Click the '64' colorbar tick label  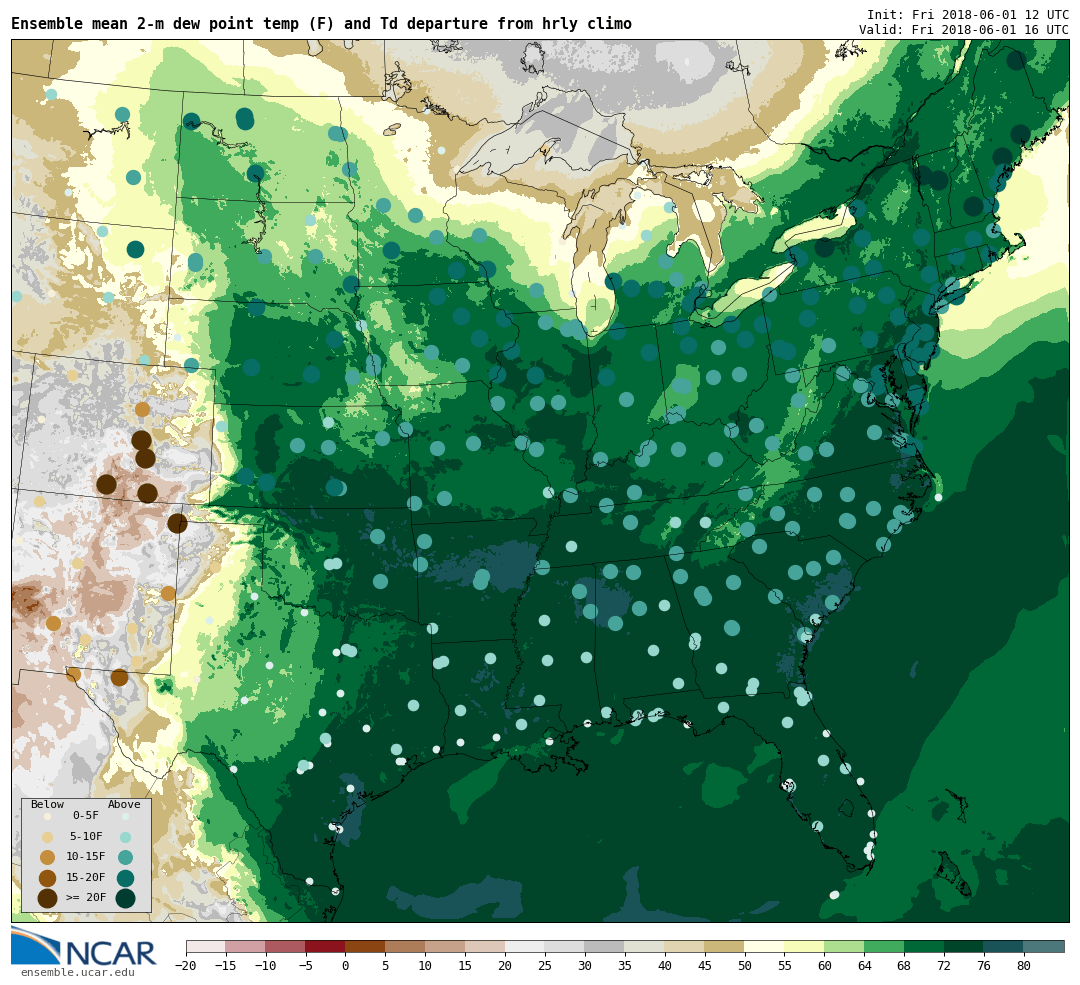pyautogui.click(x=864, y=966)
